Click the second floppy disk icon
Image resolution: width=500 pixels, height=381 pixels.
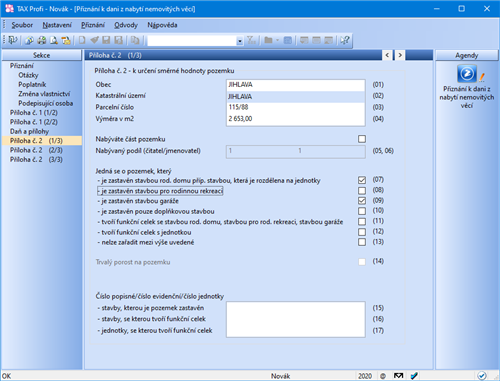(x=119, y=40)
